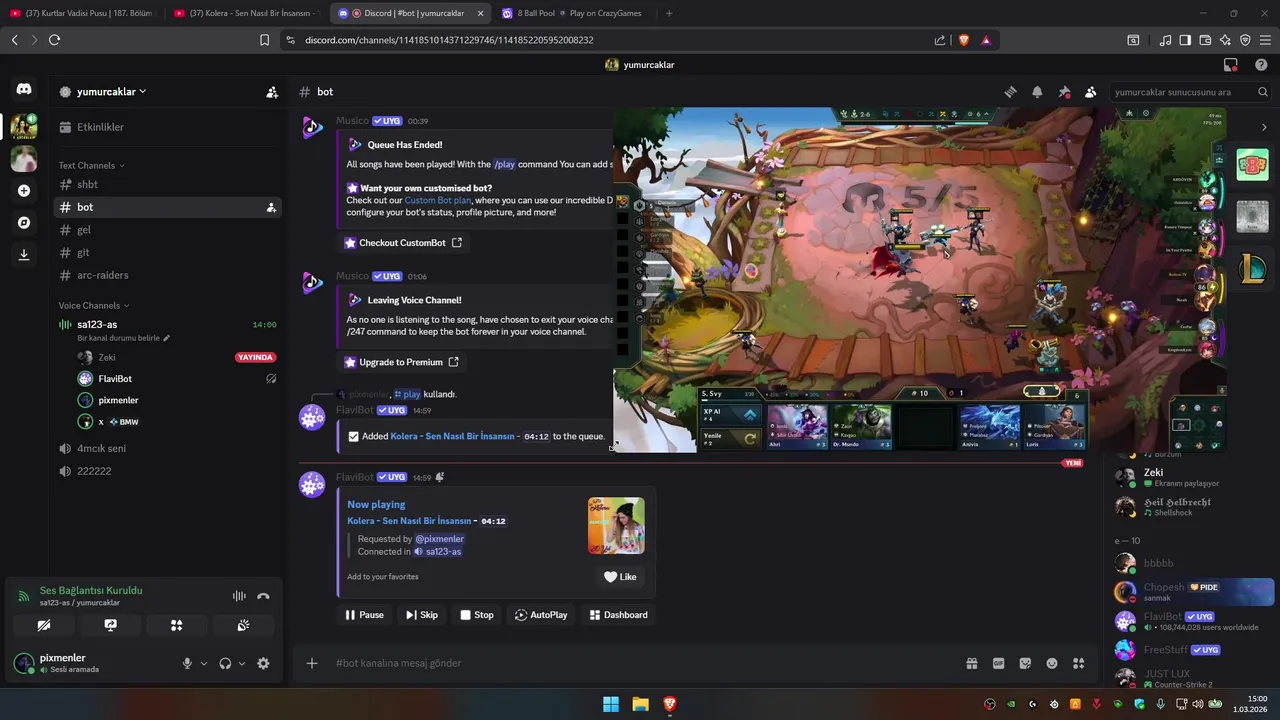Open Etkinlikler events entry
Screen dimensions: 1280x720
coord(167,127)
